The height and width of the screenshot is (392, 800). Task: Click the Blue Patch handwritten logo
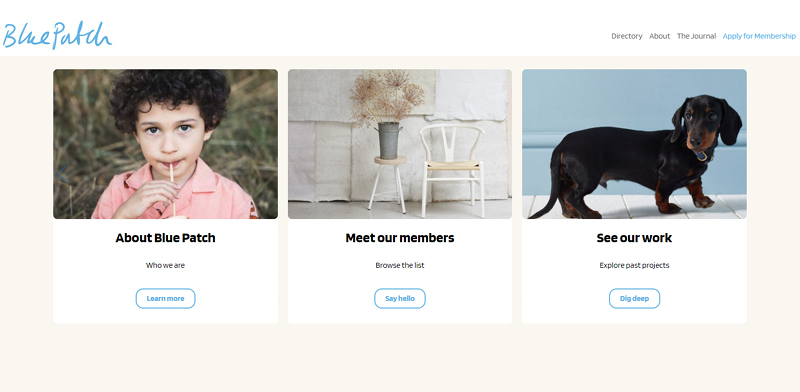coord(57,35)
